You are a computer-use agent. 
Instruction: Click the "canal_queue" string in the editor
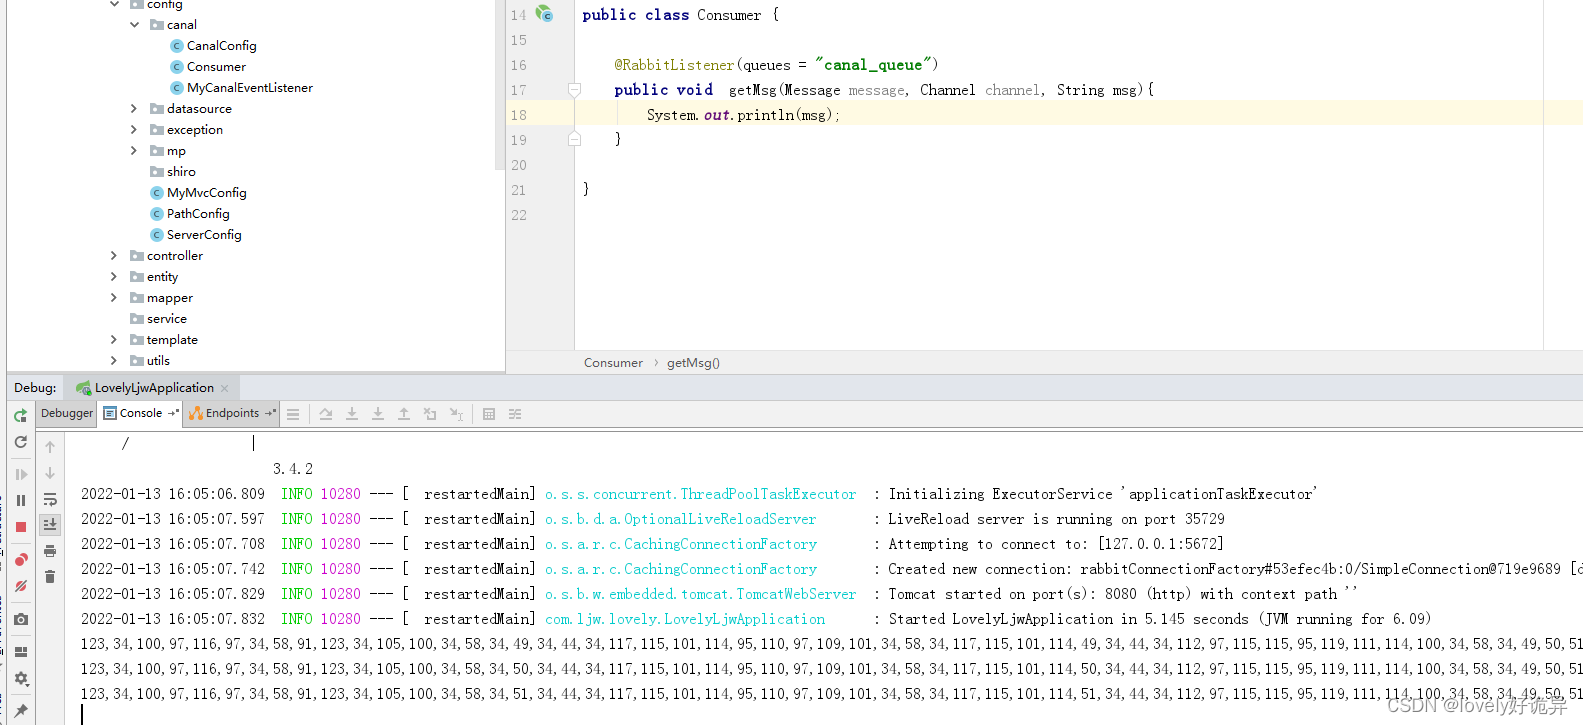[873, 65]
